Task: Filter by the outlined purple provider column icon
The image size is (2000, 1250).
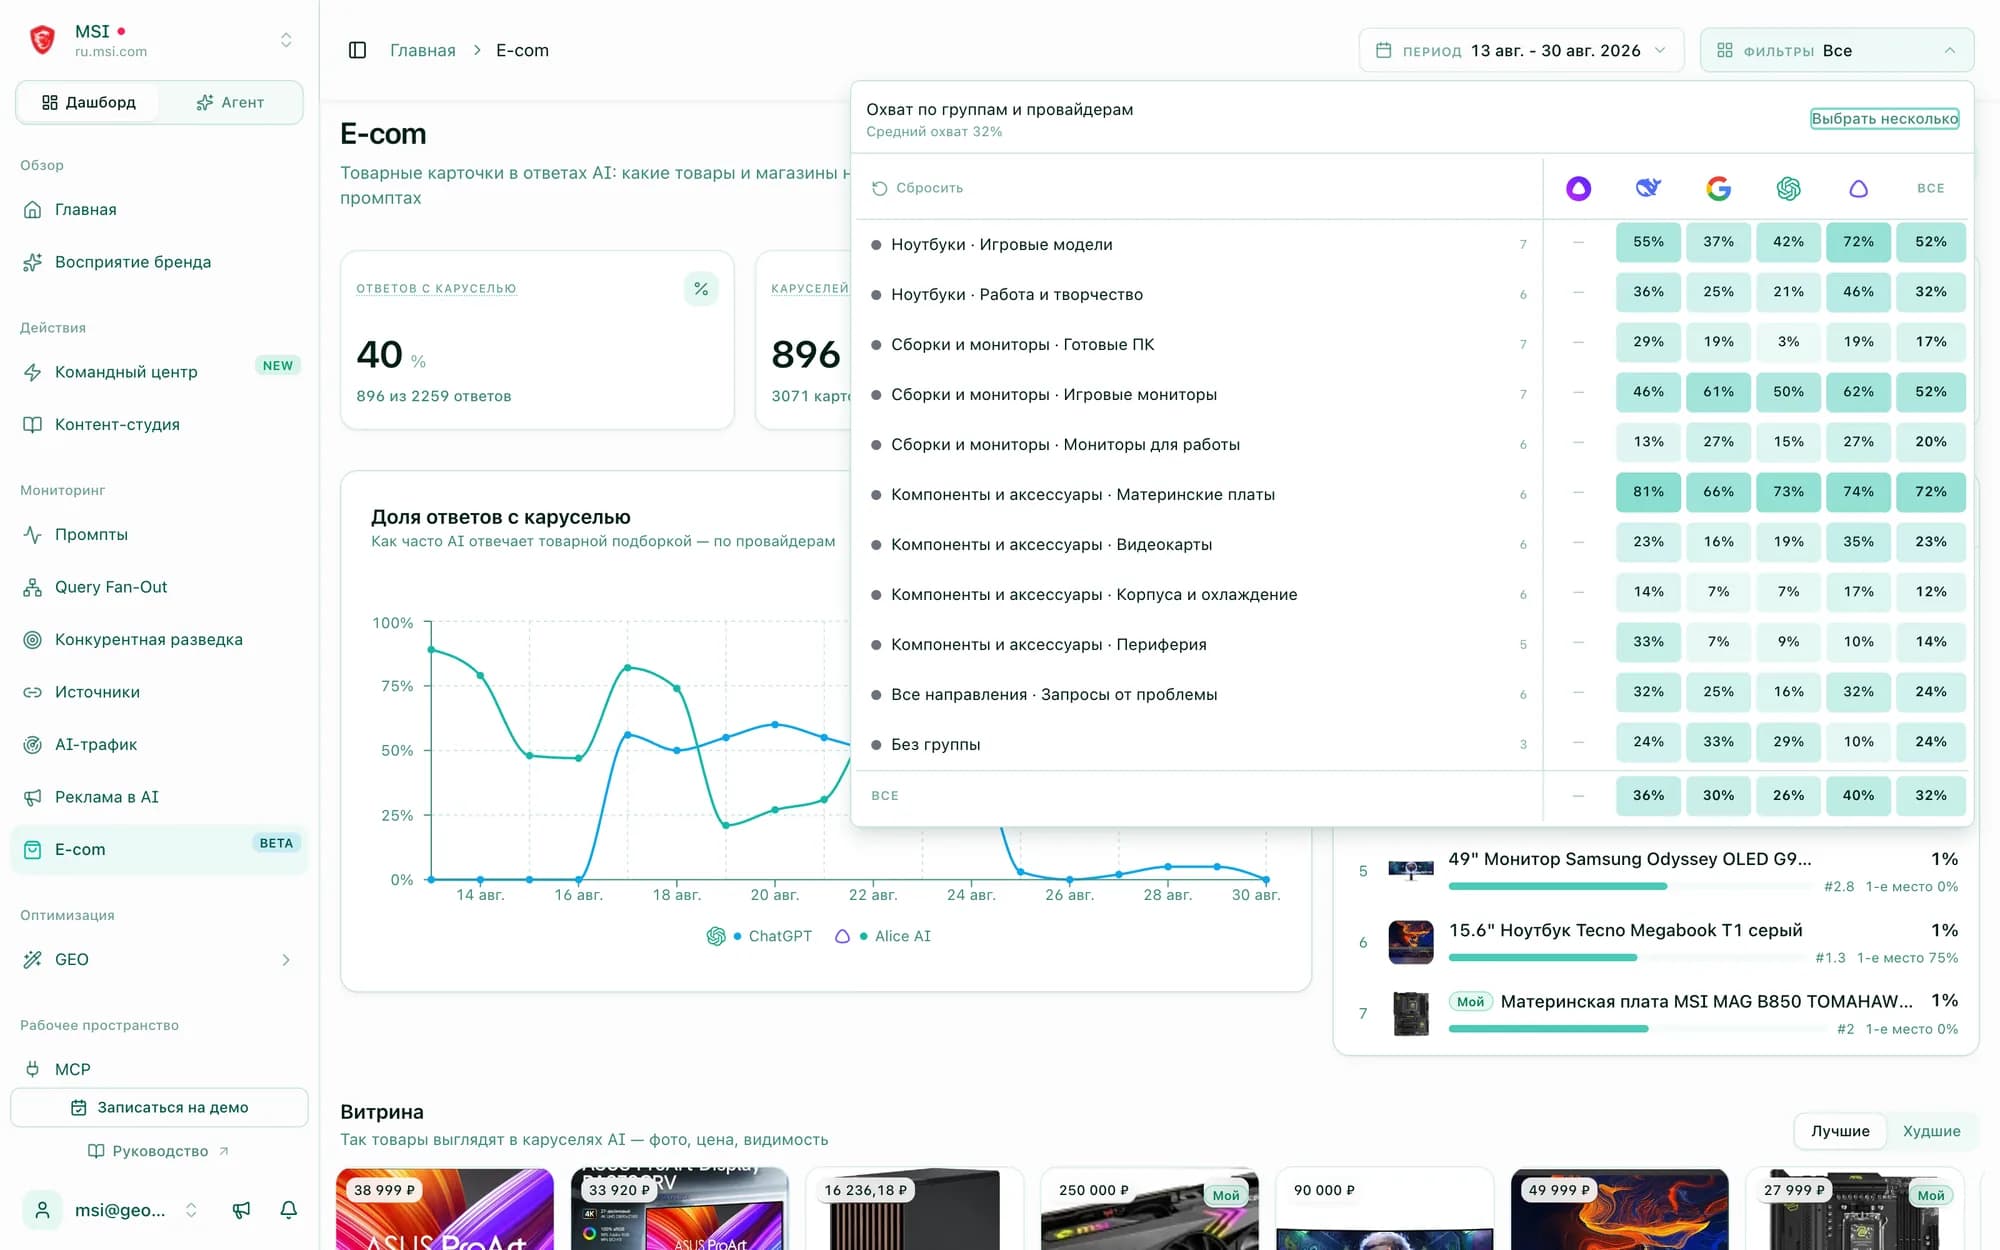Action: (1859, 188)
